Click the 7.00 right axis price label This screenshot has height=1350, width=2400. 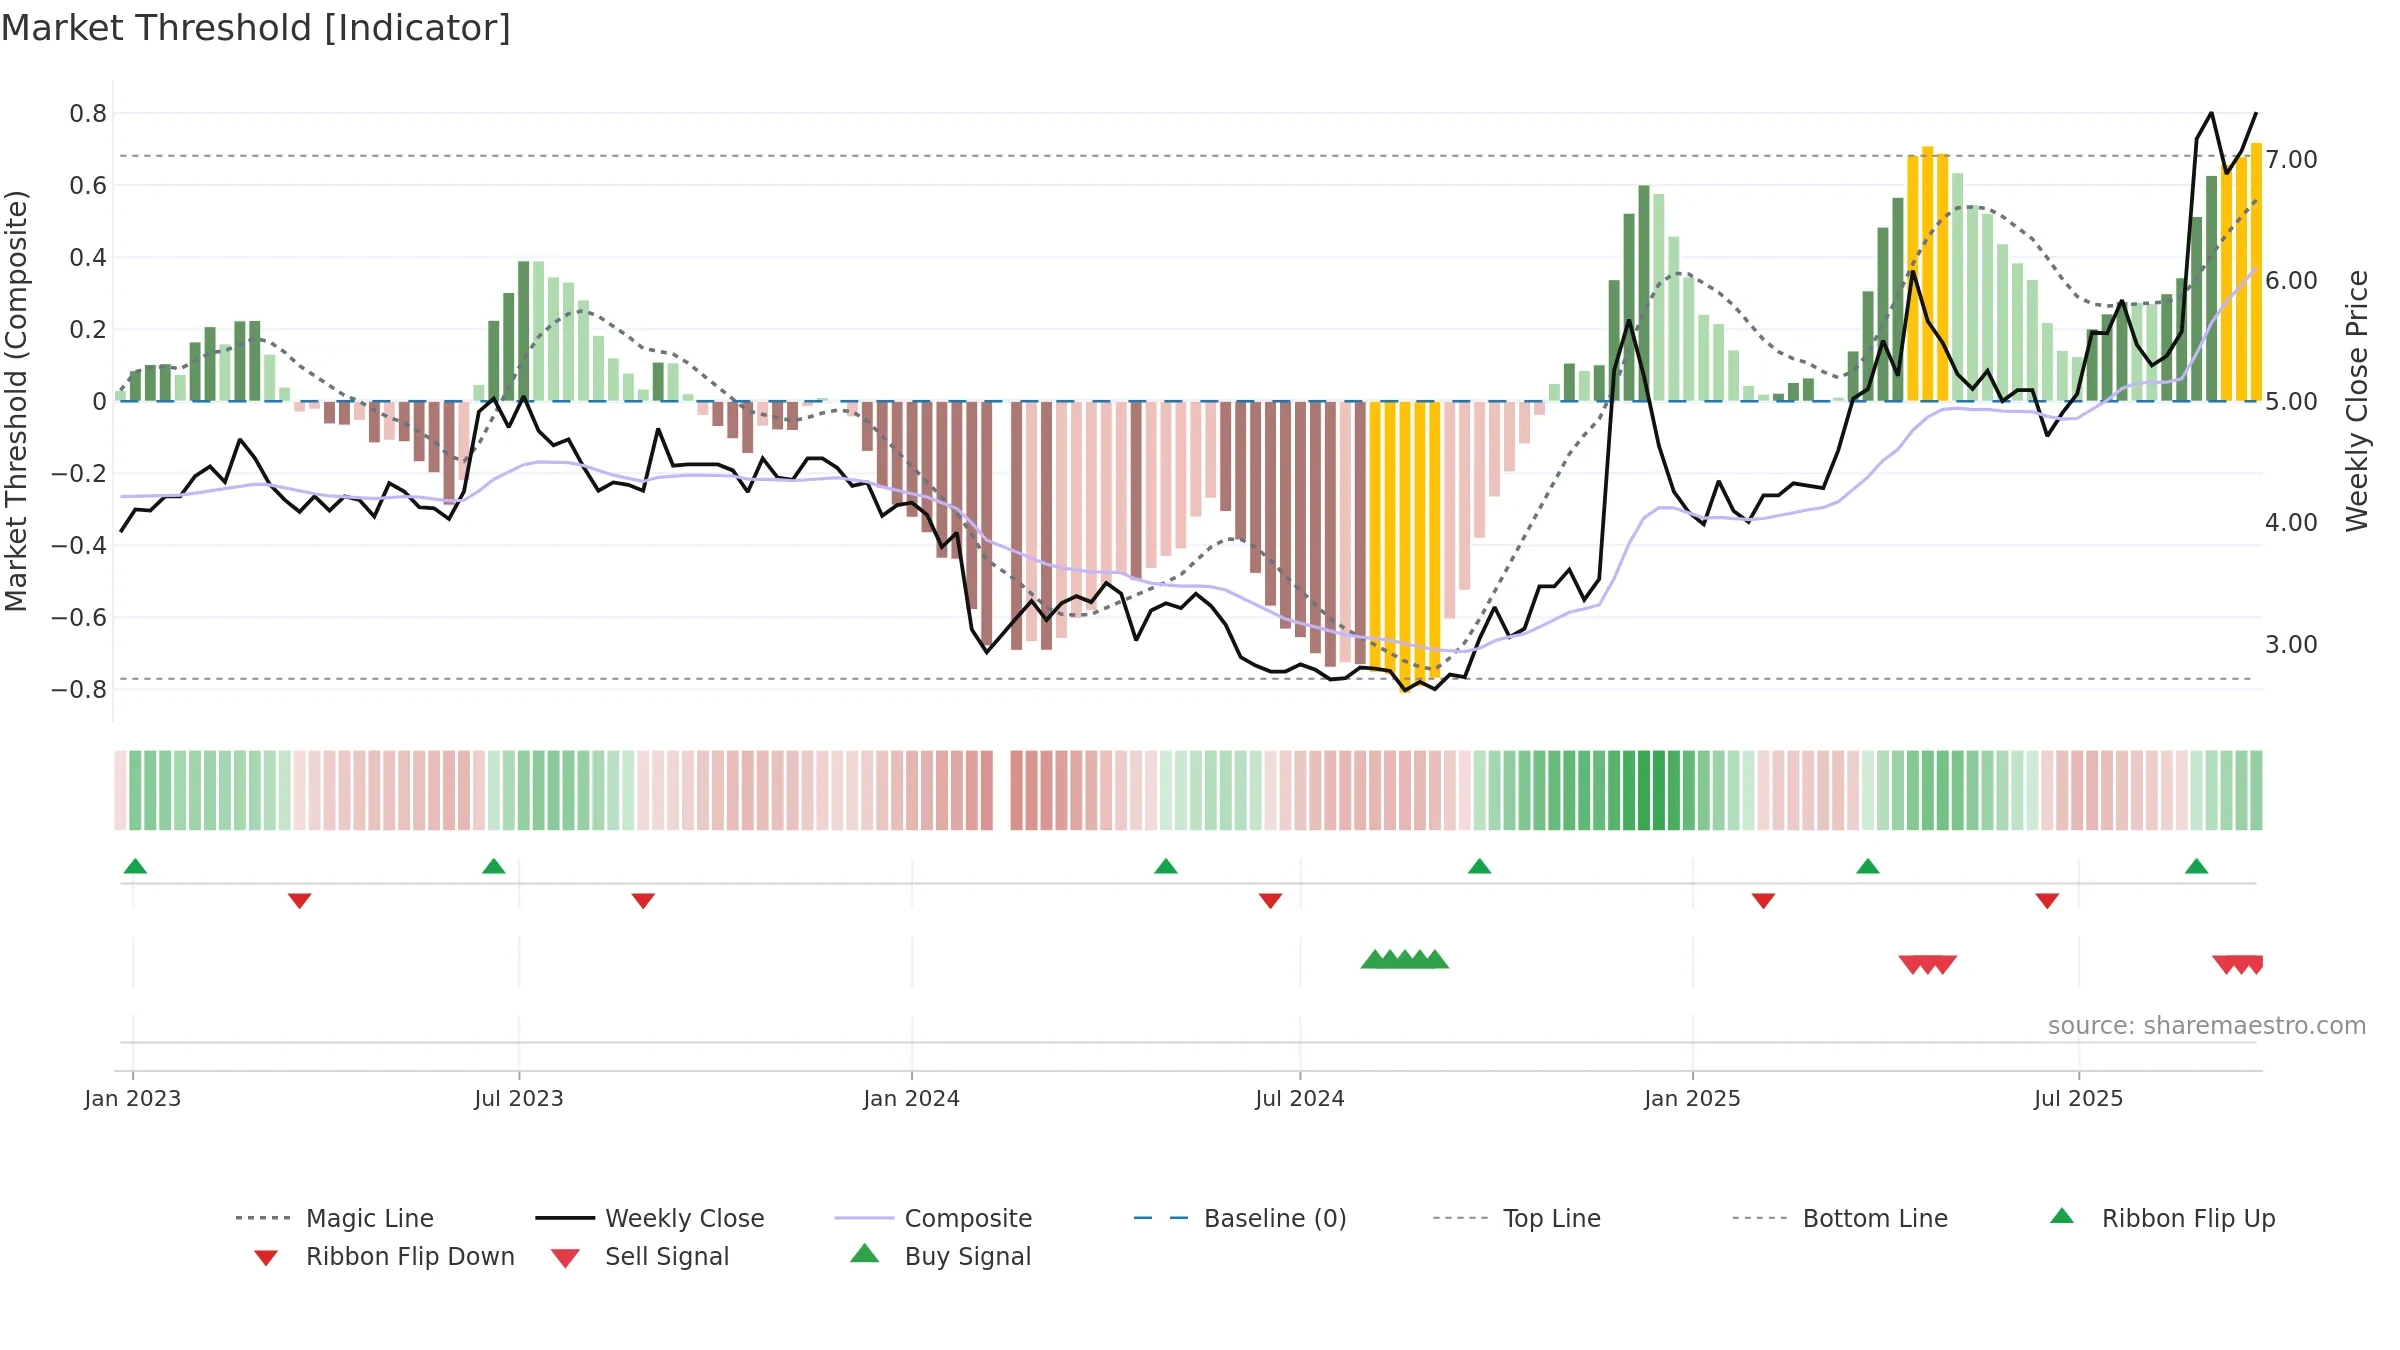2292,159
